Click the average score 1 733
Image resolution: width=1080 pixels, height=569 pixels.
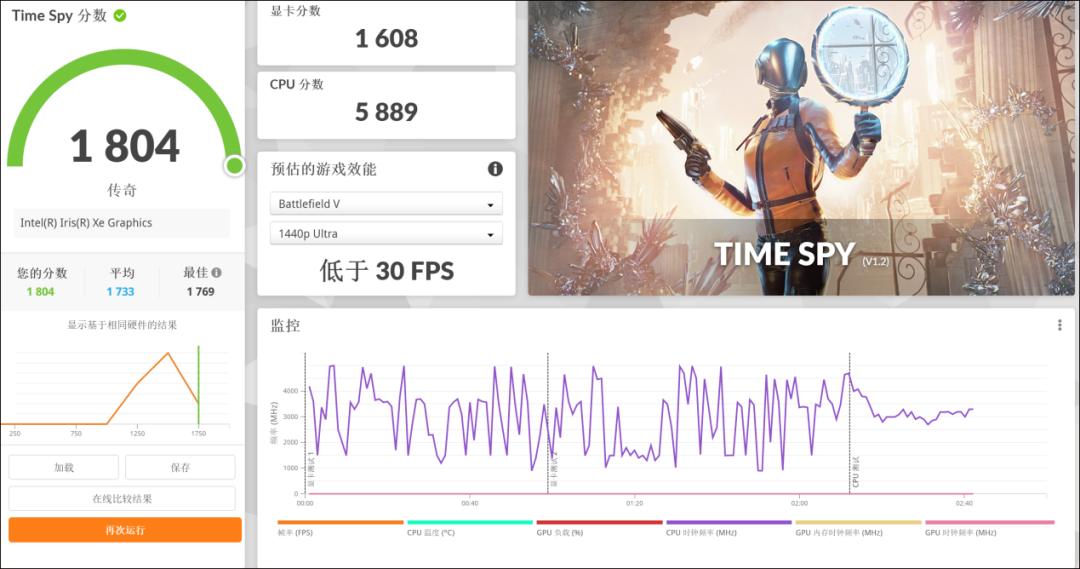pos(121,291)
